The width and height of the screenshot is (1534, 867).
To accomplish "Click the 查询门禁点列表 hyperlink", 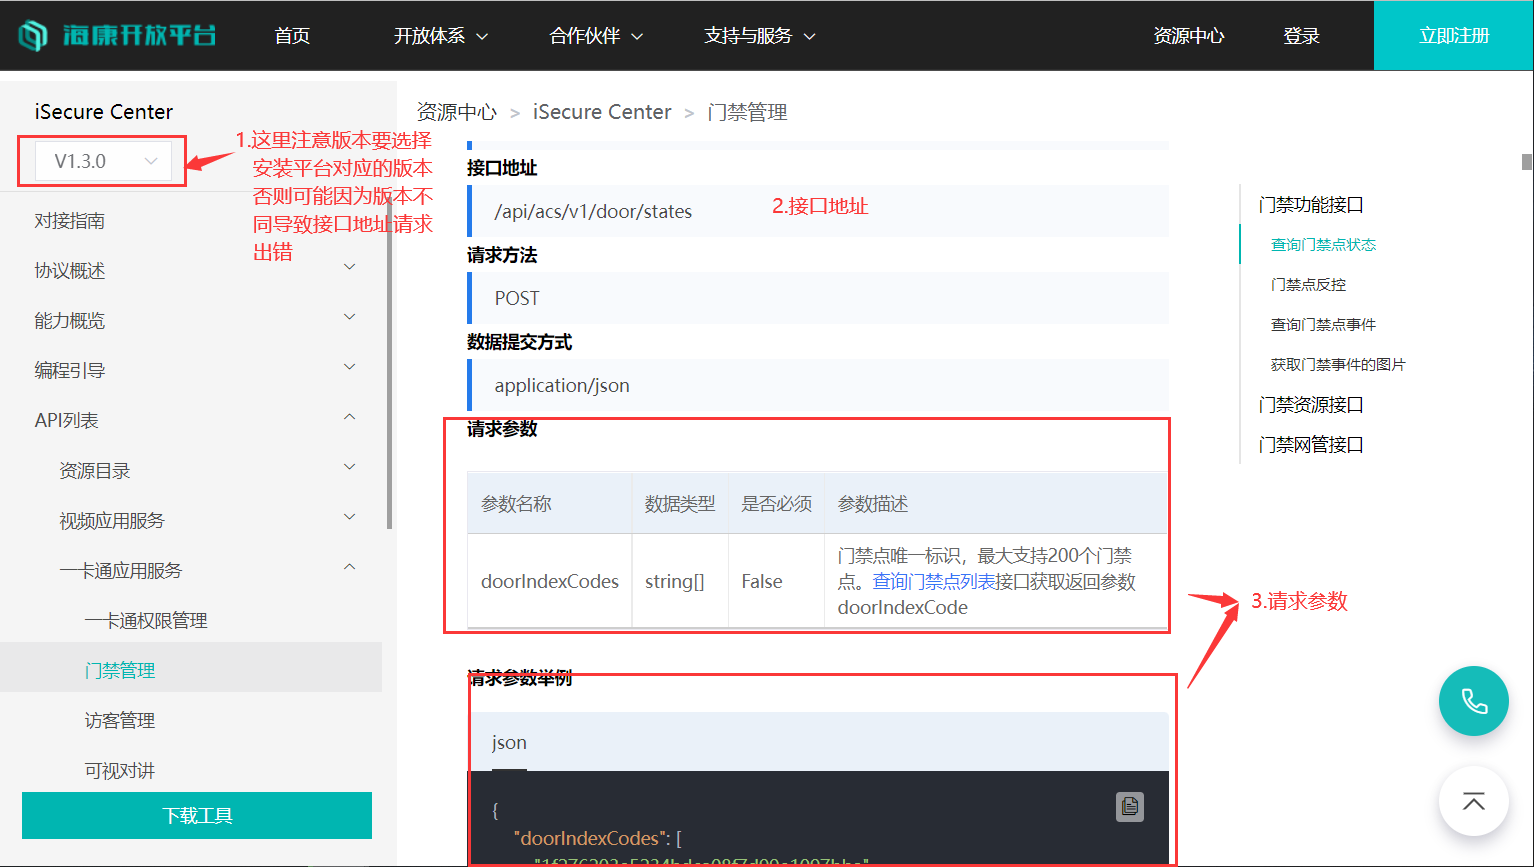I will click(934, 581).
